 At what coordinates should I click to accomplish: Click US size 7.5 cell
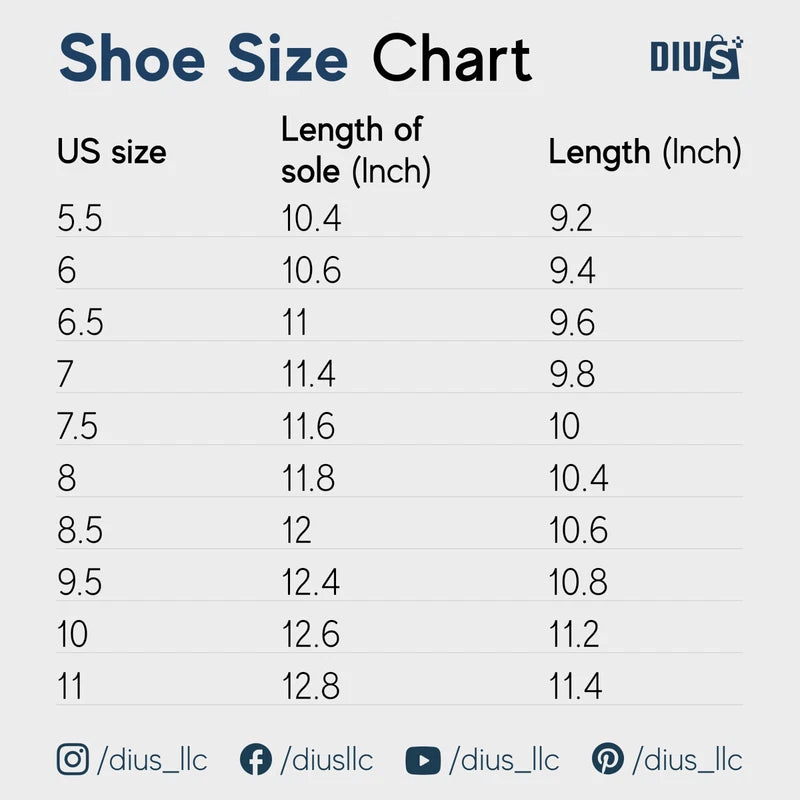[x=80, y=427]
